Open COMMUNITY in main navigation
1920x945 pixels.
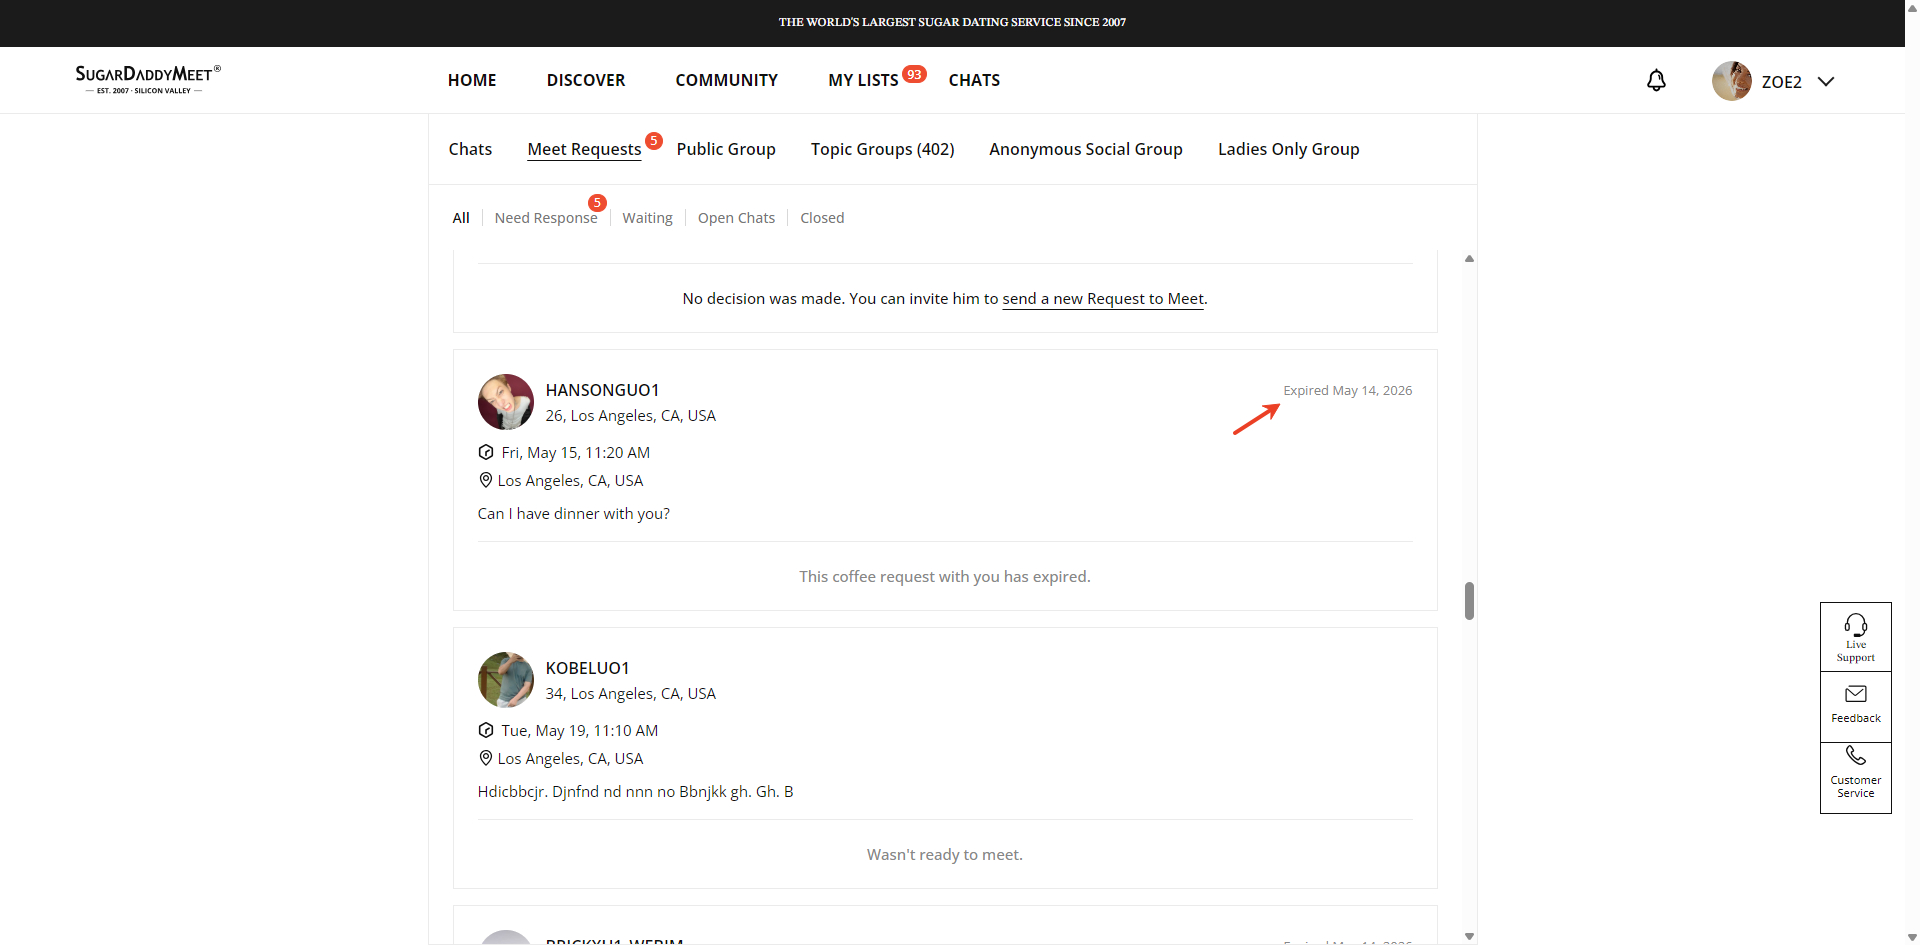pyautogui.click(x=727, y=80)
